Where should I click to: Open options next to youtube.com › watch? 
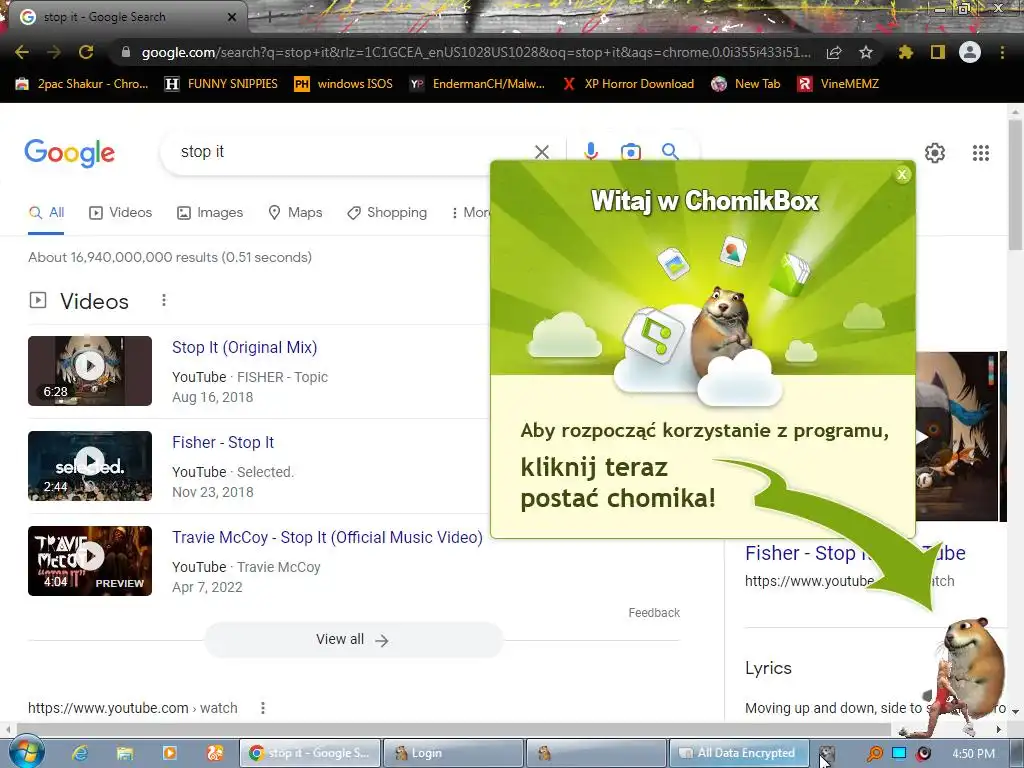pyautogui.click(x=263, y=708)
